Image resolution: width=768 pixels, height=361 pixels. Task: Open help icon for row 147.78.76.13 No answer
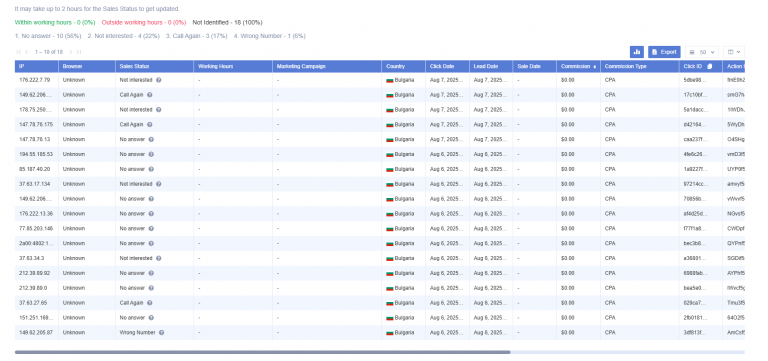tap(151, 139)
